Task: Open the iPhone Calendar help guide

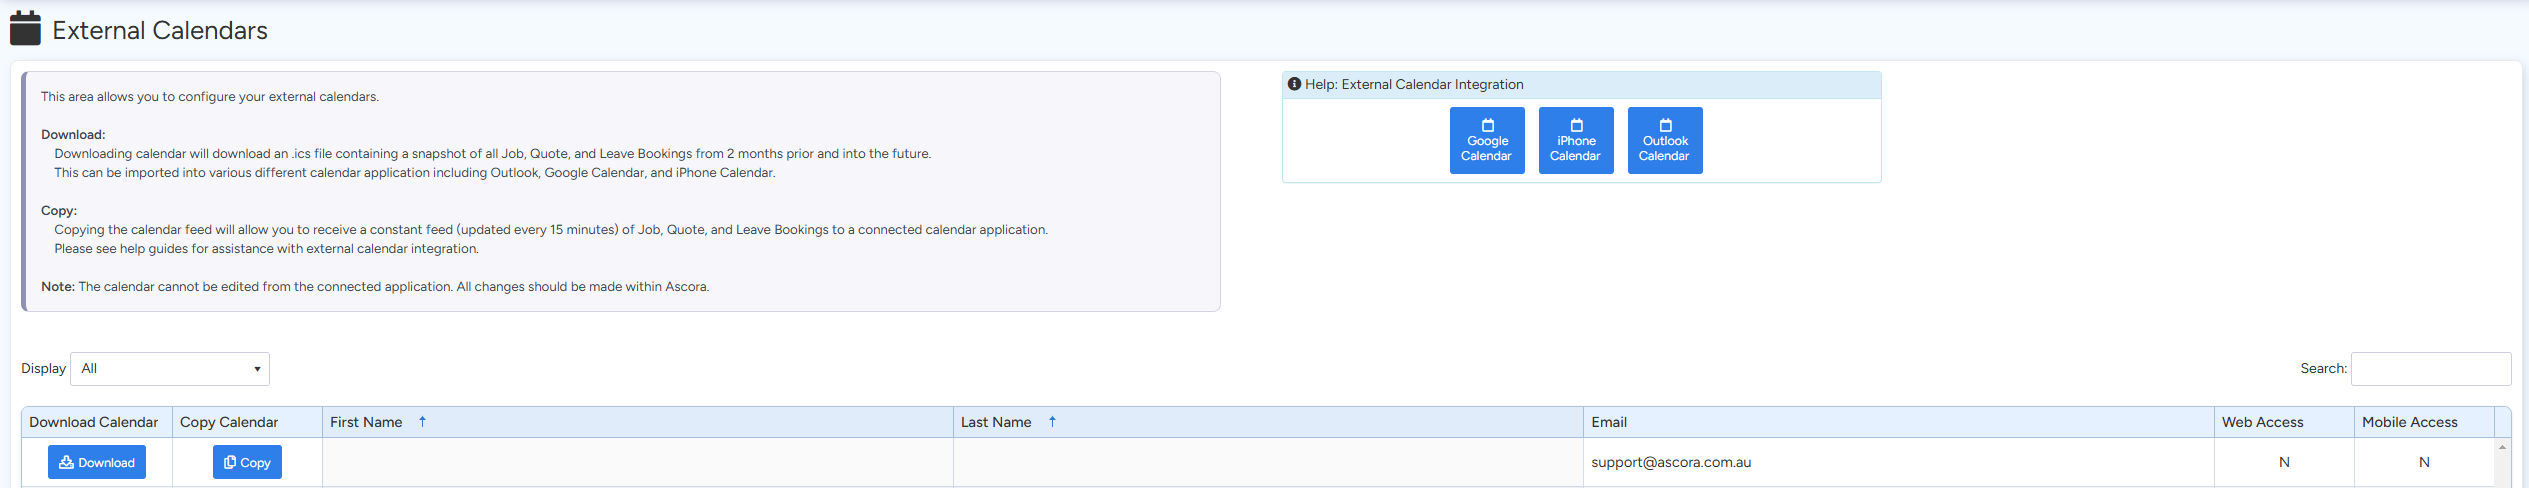Action: pos(1575,141)
